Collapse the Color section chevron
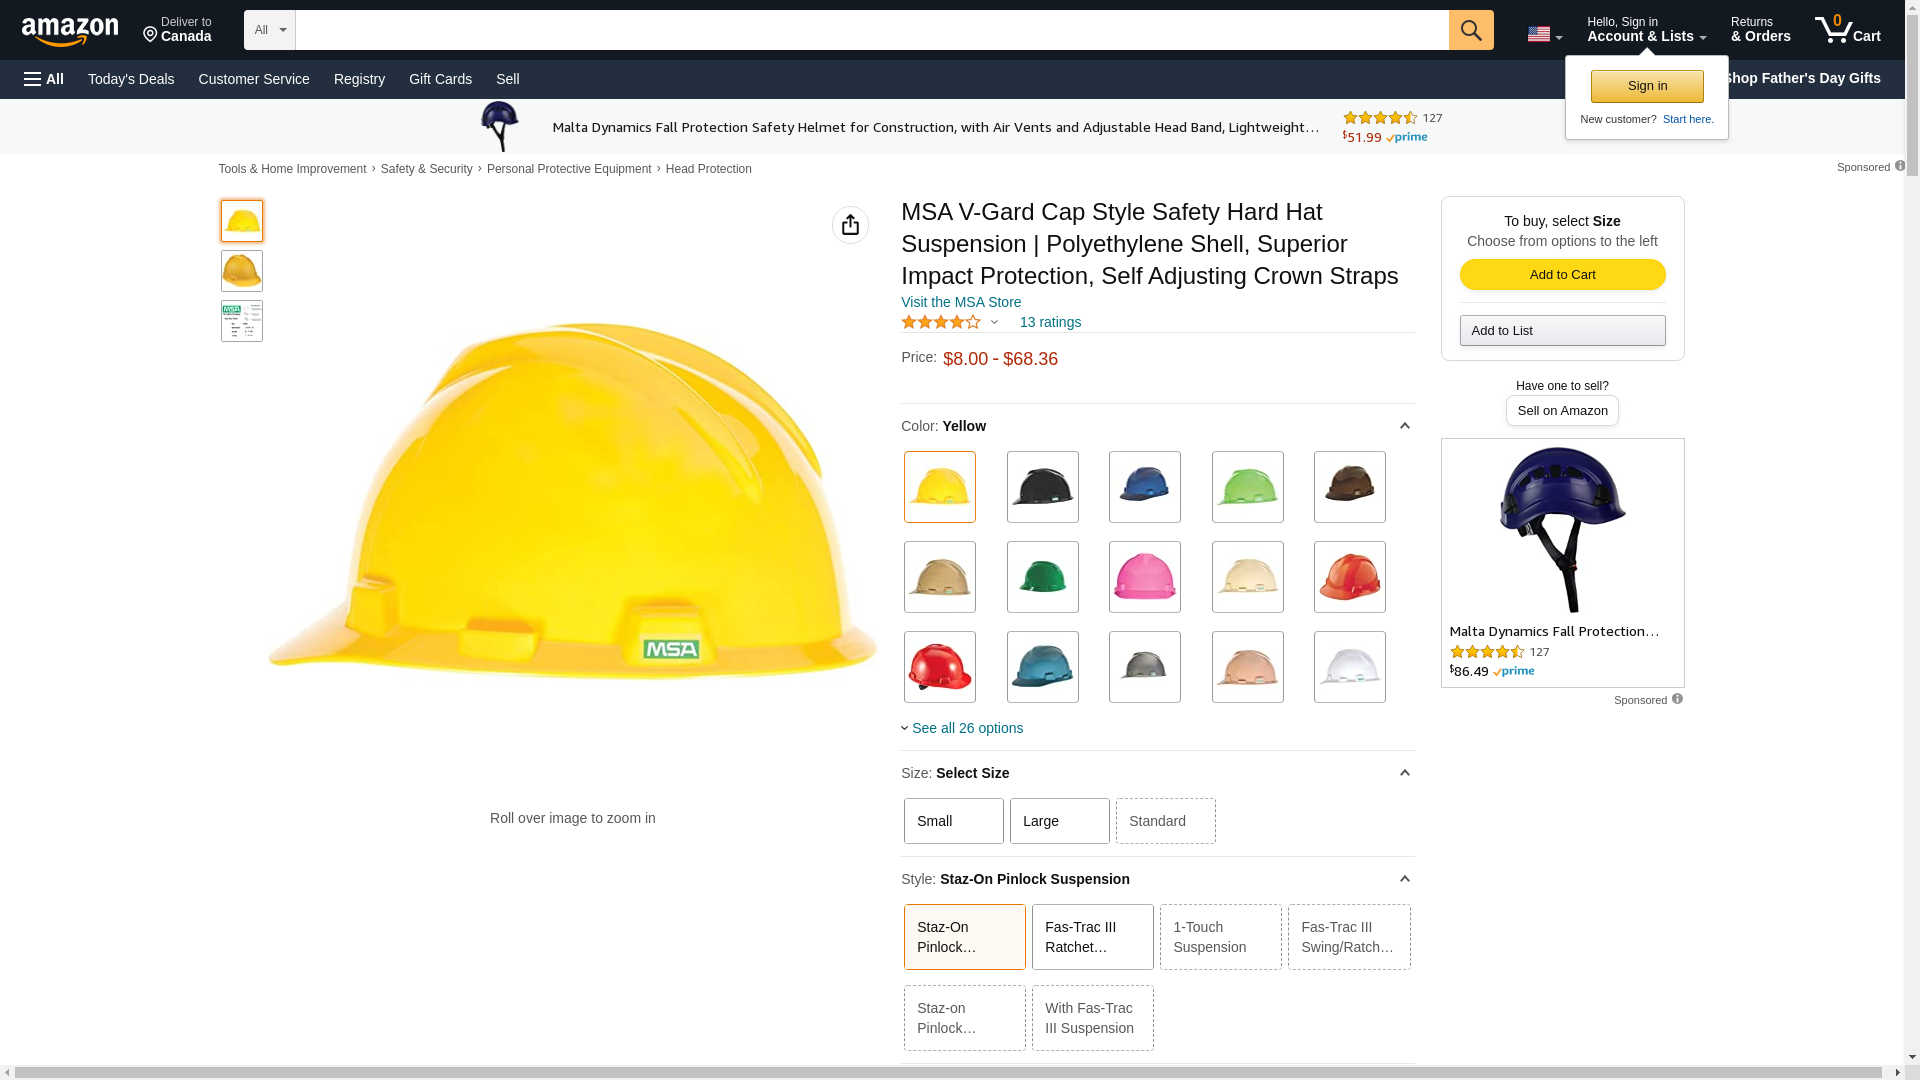The height and width of the screenshot is (1080, 1920). (1404, 426)
